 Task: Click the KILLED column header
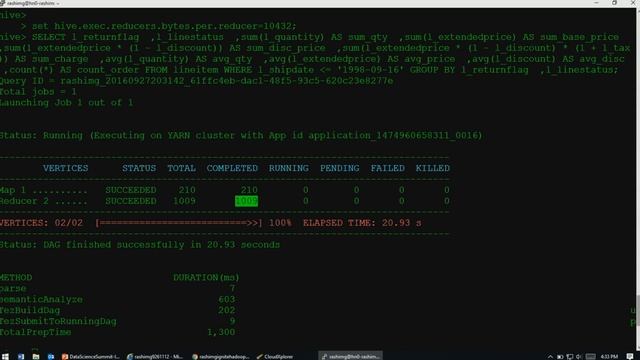432,168
